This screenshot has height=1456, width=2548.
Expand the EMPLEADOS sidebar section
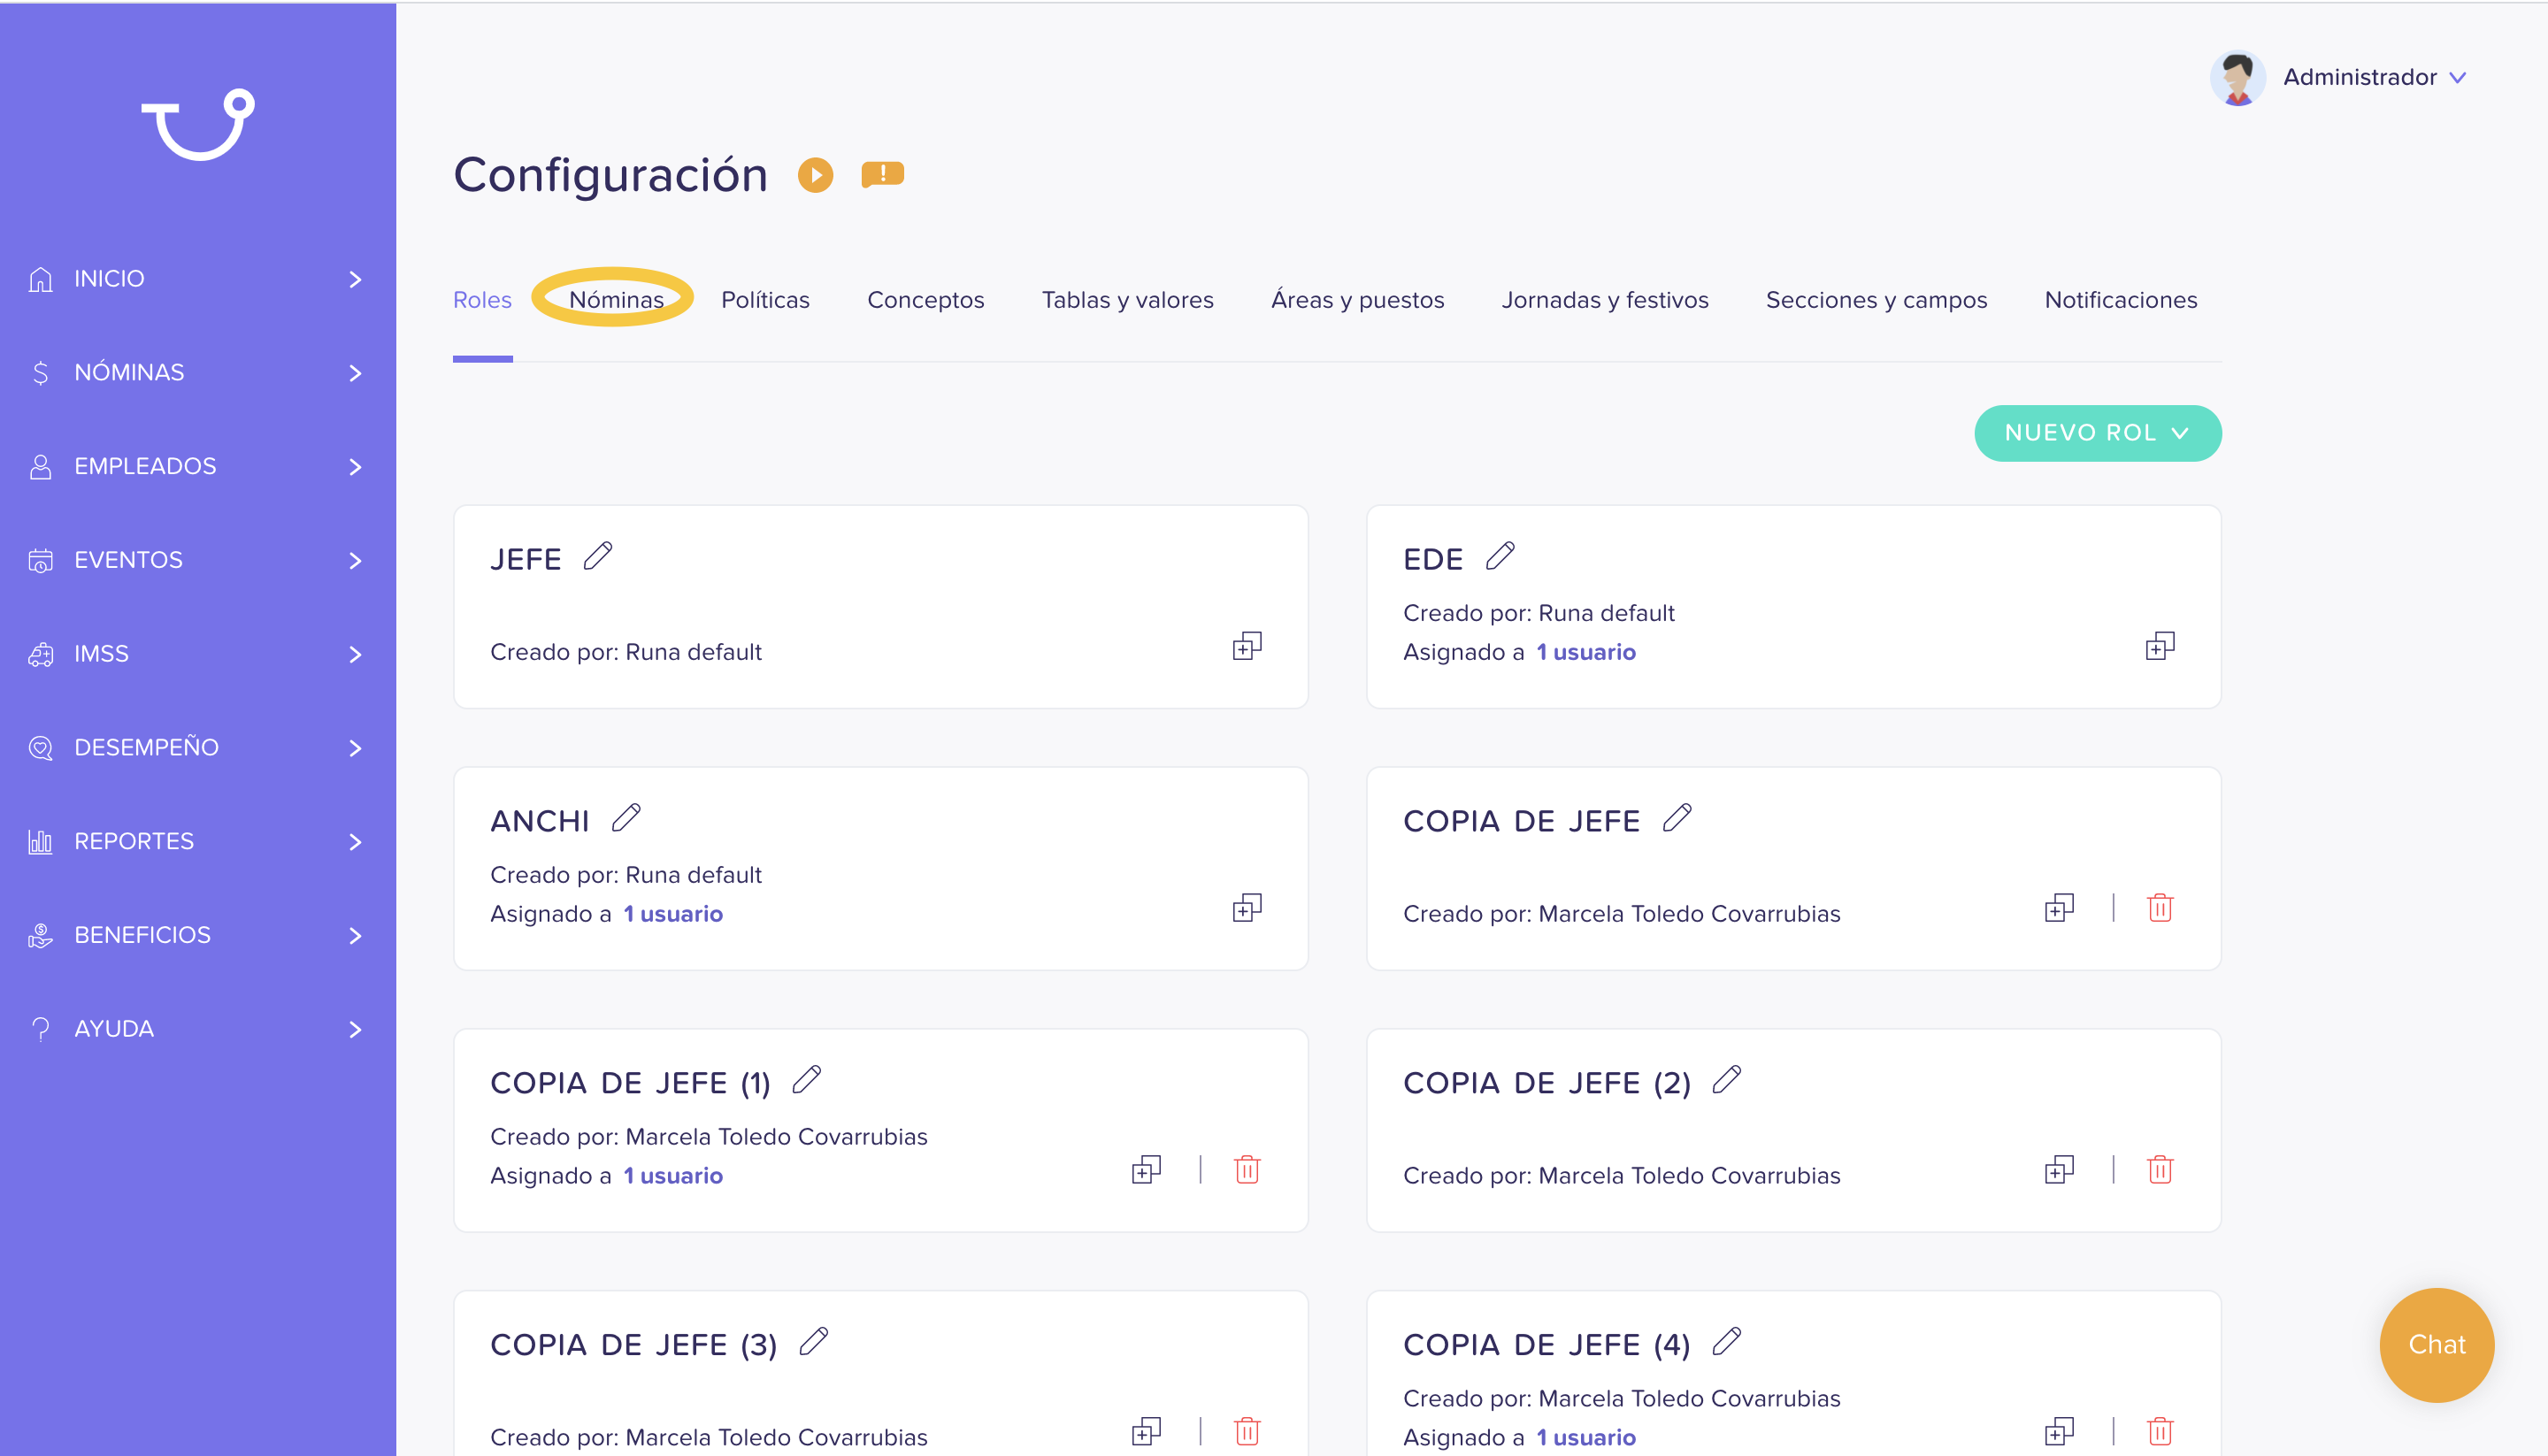[x=197, y=466]
